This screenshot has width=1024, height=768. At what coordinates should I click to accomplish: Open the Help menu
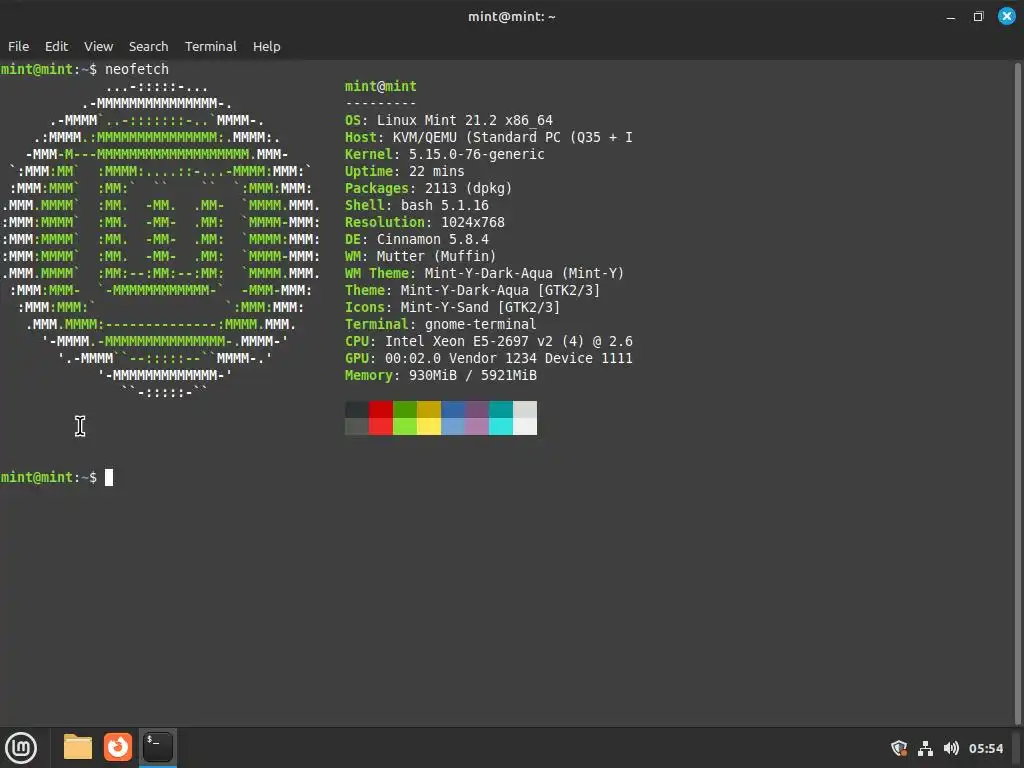tap(266, 46)
